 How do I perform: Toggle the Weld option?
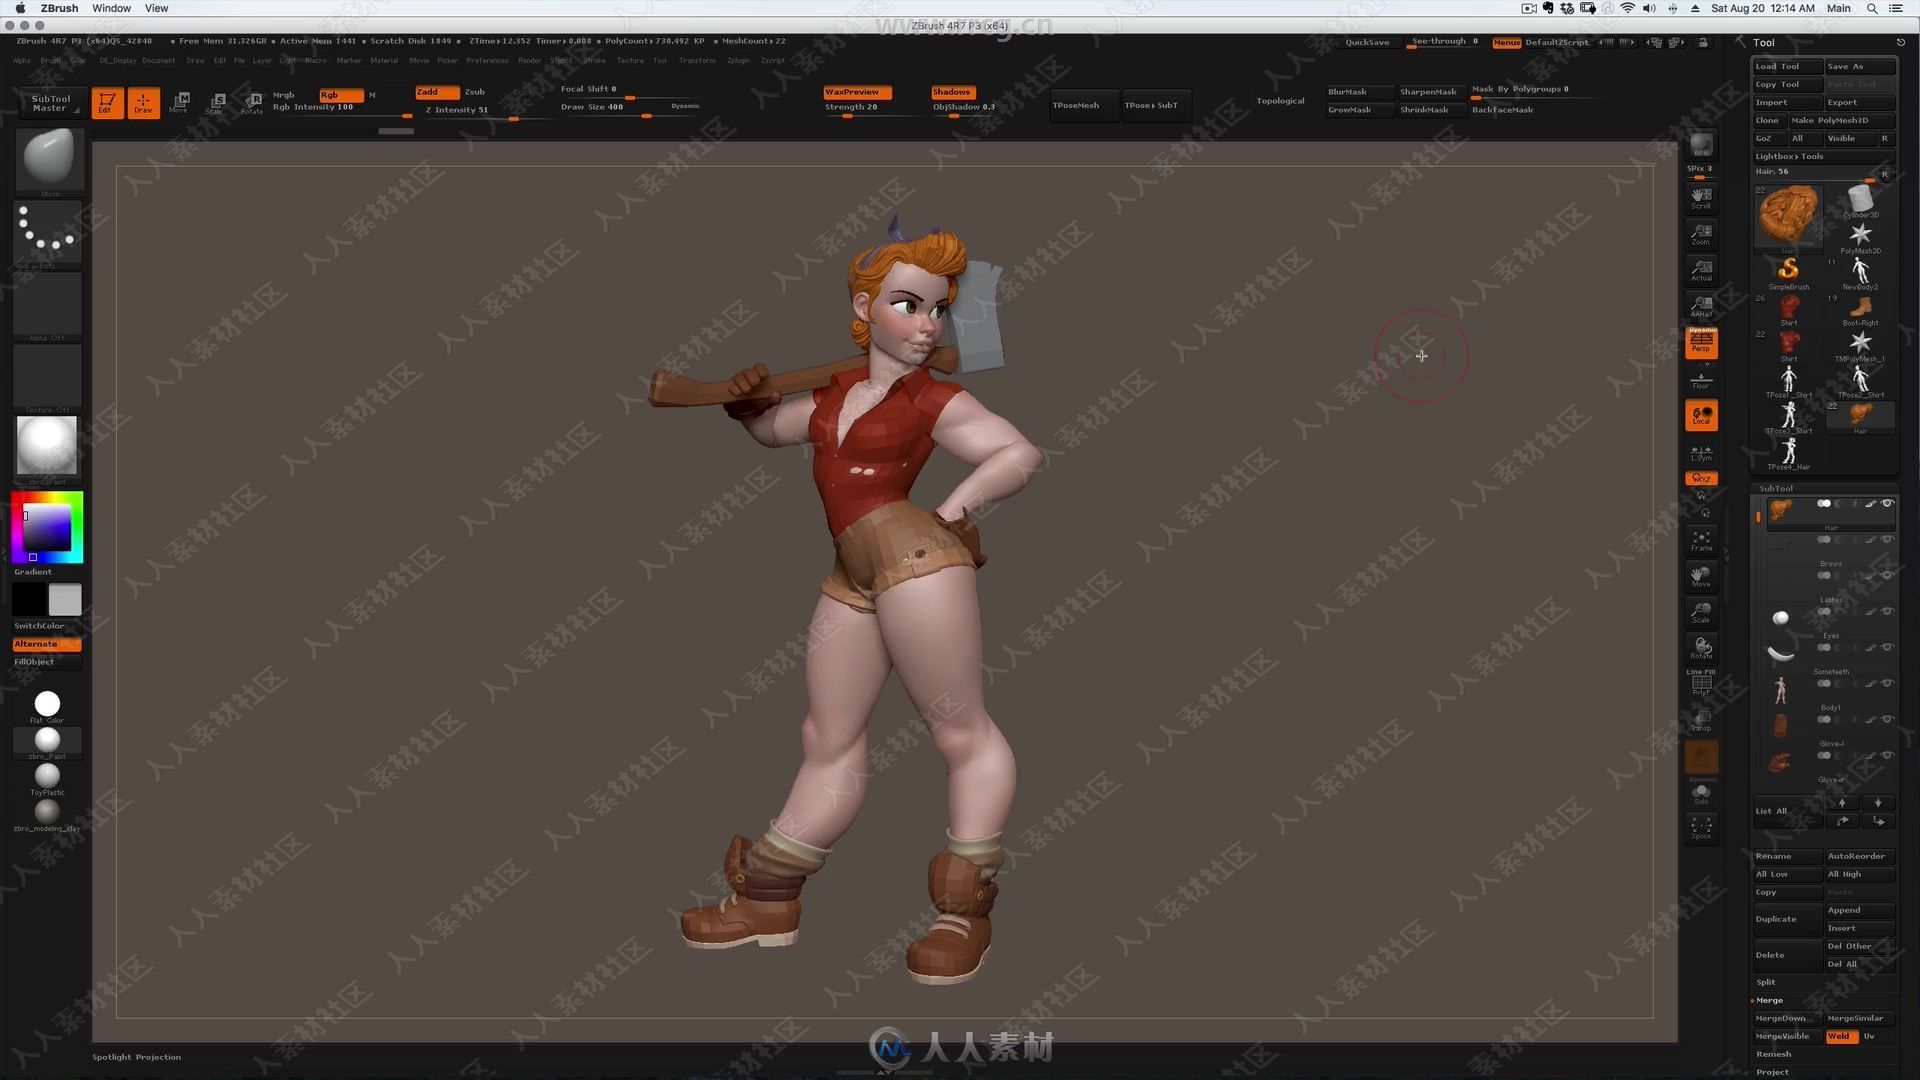(1841, 1036)
